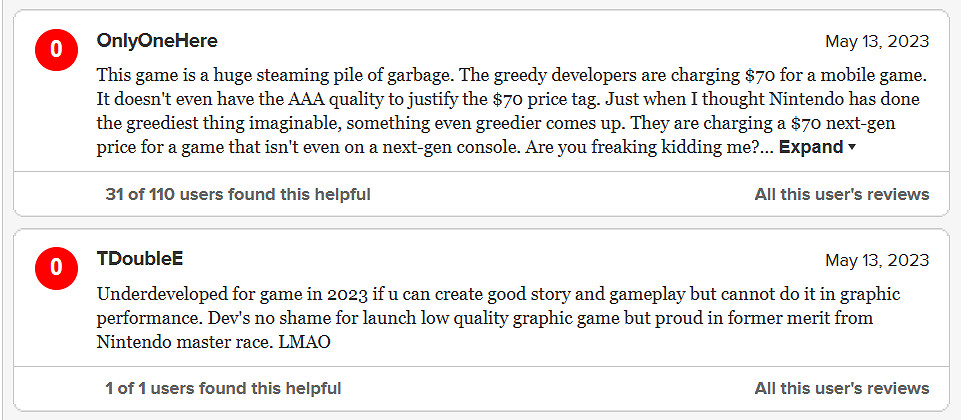Click the date on TDoubleE's review
Screen dimensions: 961x420
pos(877,260)
